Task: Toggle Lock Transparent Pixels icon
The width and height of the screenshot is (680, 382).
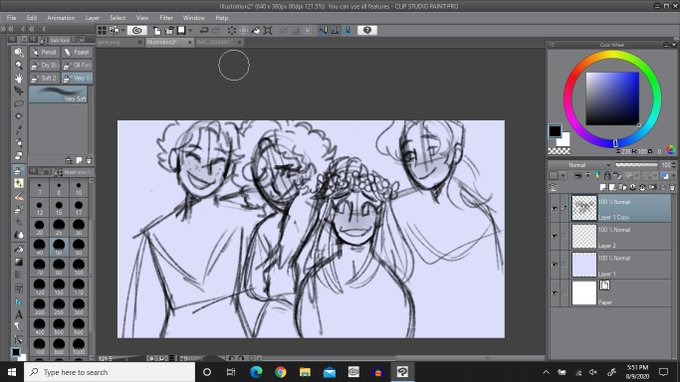Action: (617, 176)
